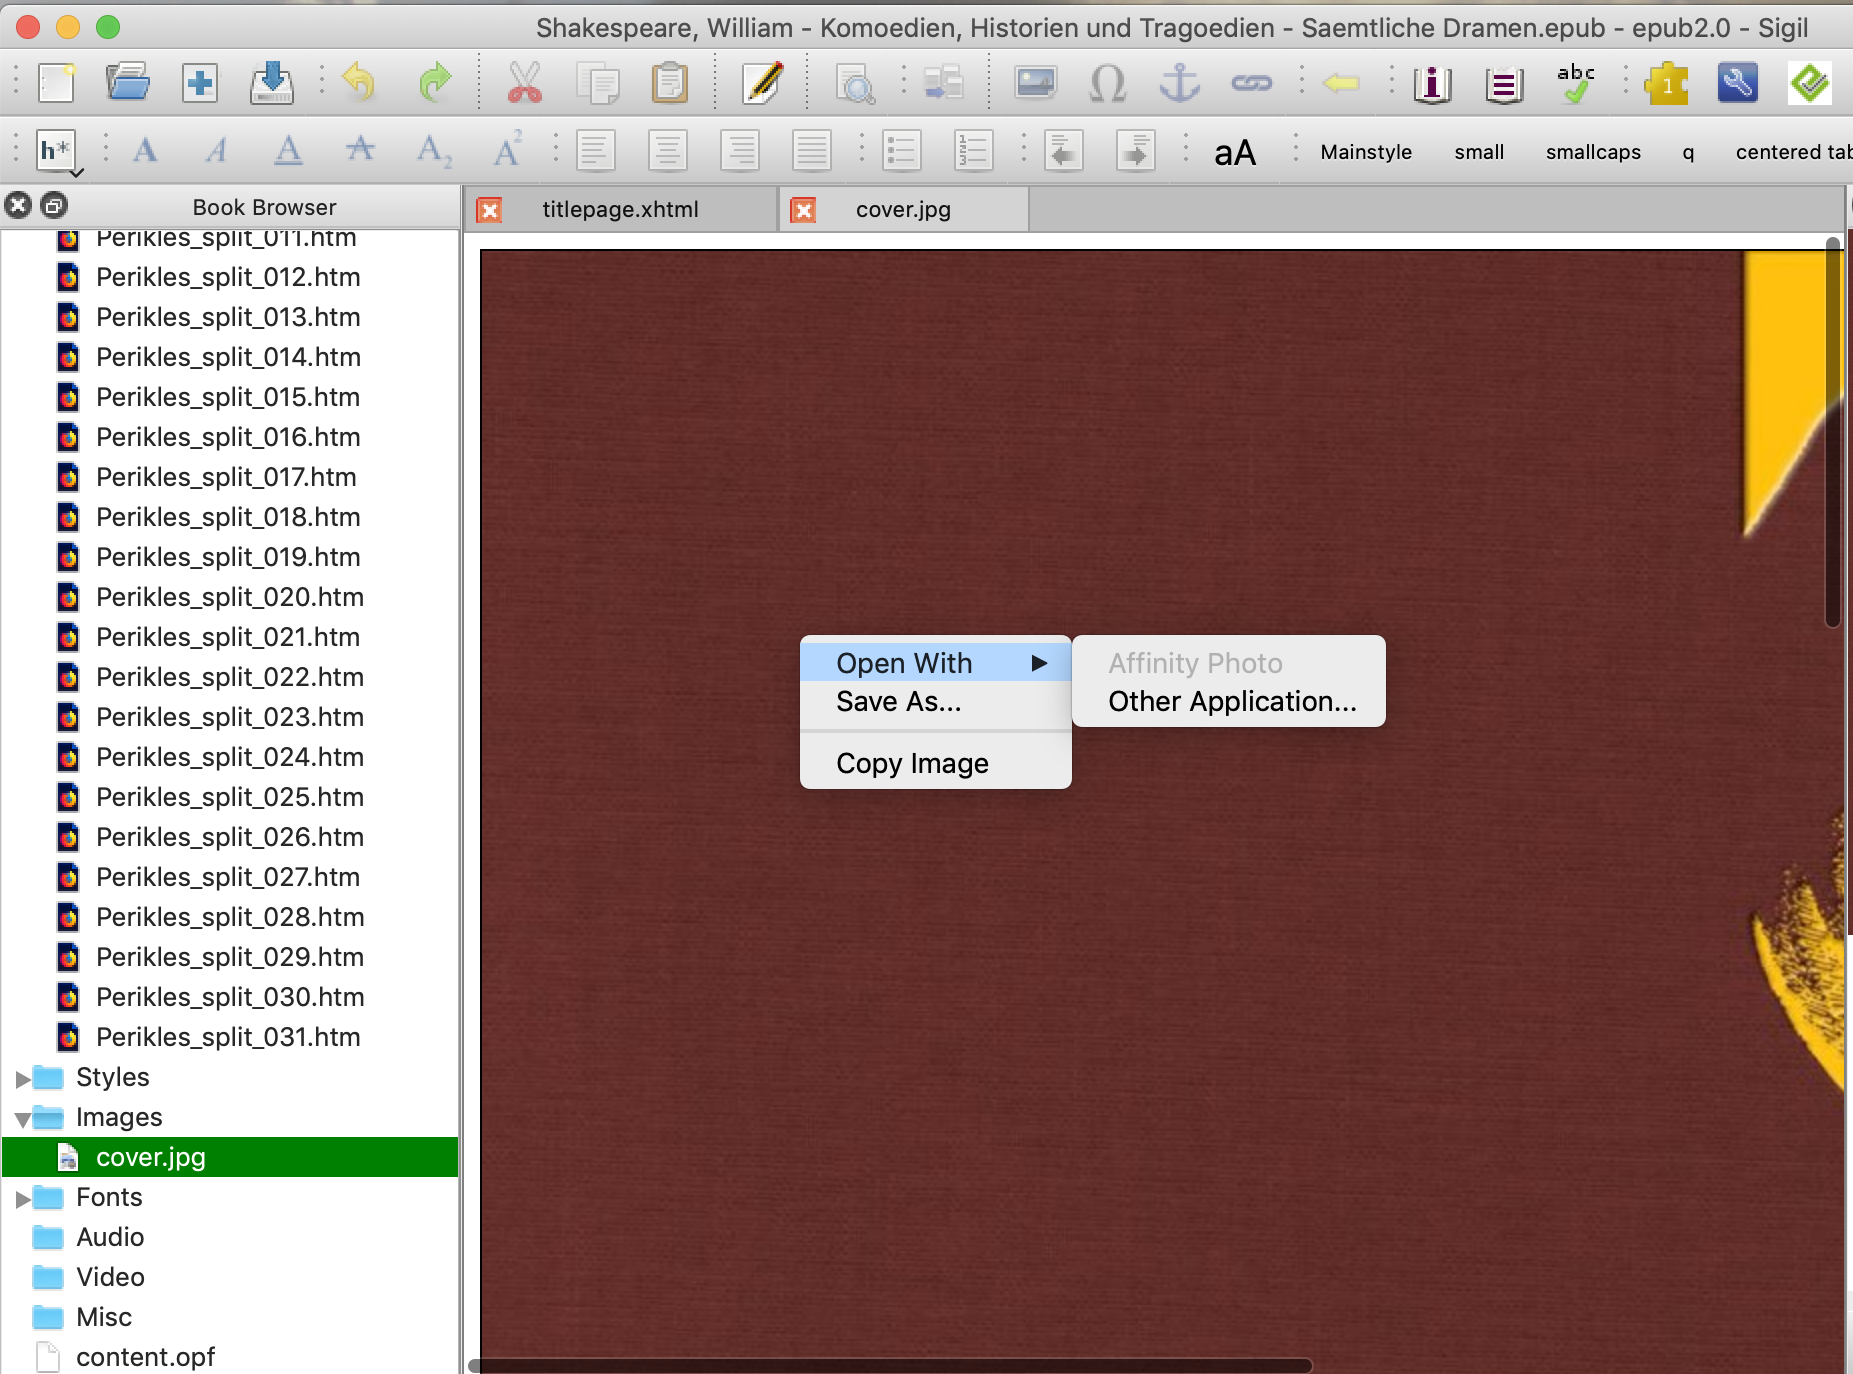Select Affinity Photo in submenu
This screenshot has width=1853, height=1374.
coord(1229,663)
